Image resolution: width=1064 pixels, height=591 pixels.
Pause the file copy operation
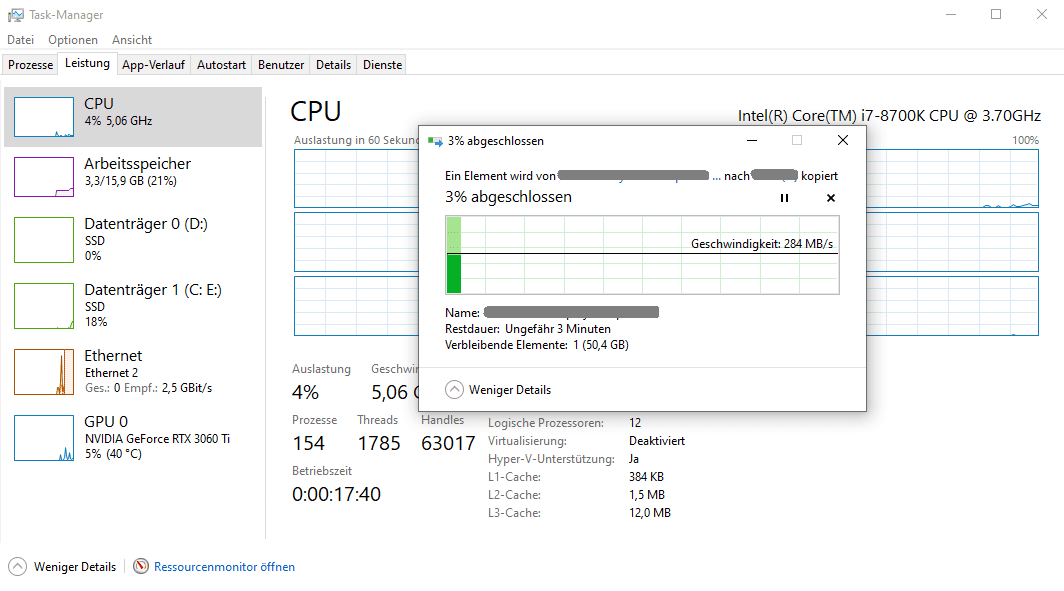pos(784,198)
